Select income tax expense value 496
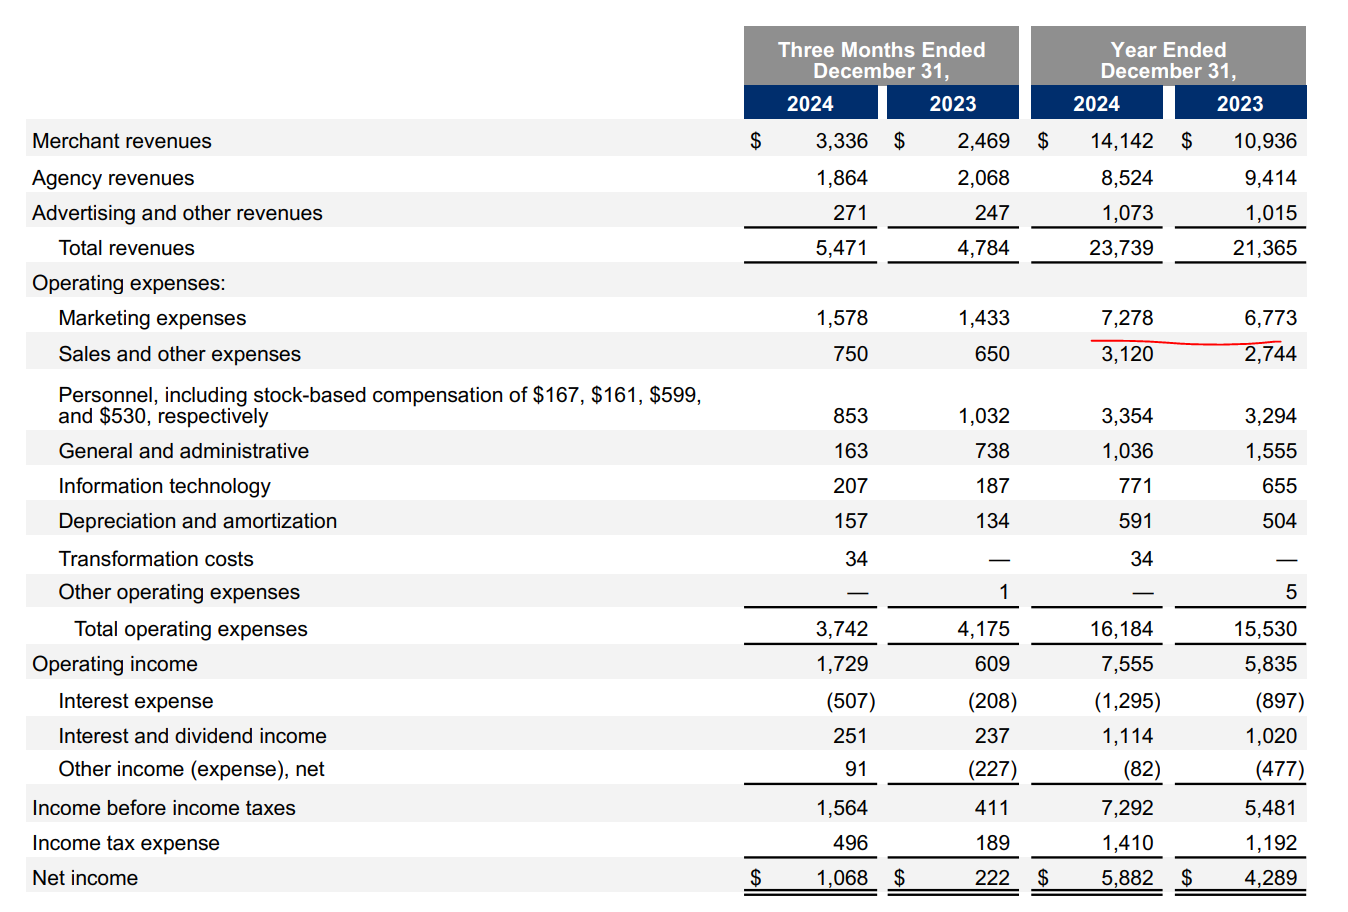Screen dimensions: 1348x912 pos(850,843)
